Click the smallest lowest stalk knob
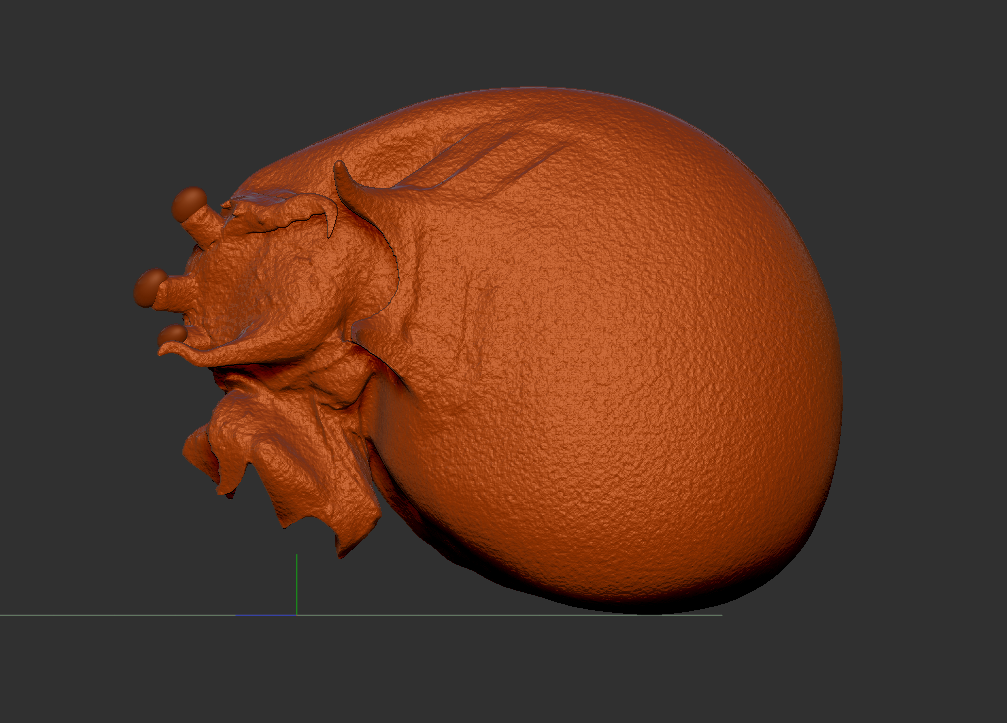1007x723 pixels. 172,333
